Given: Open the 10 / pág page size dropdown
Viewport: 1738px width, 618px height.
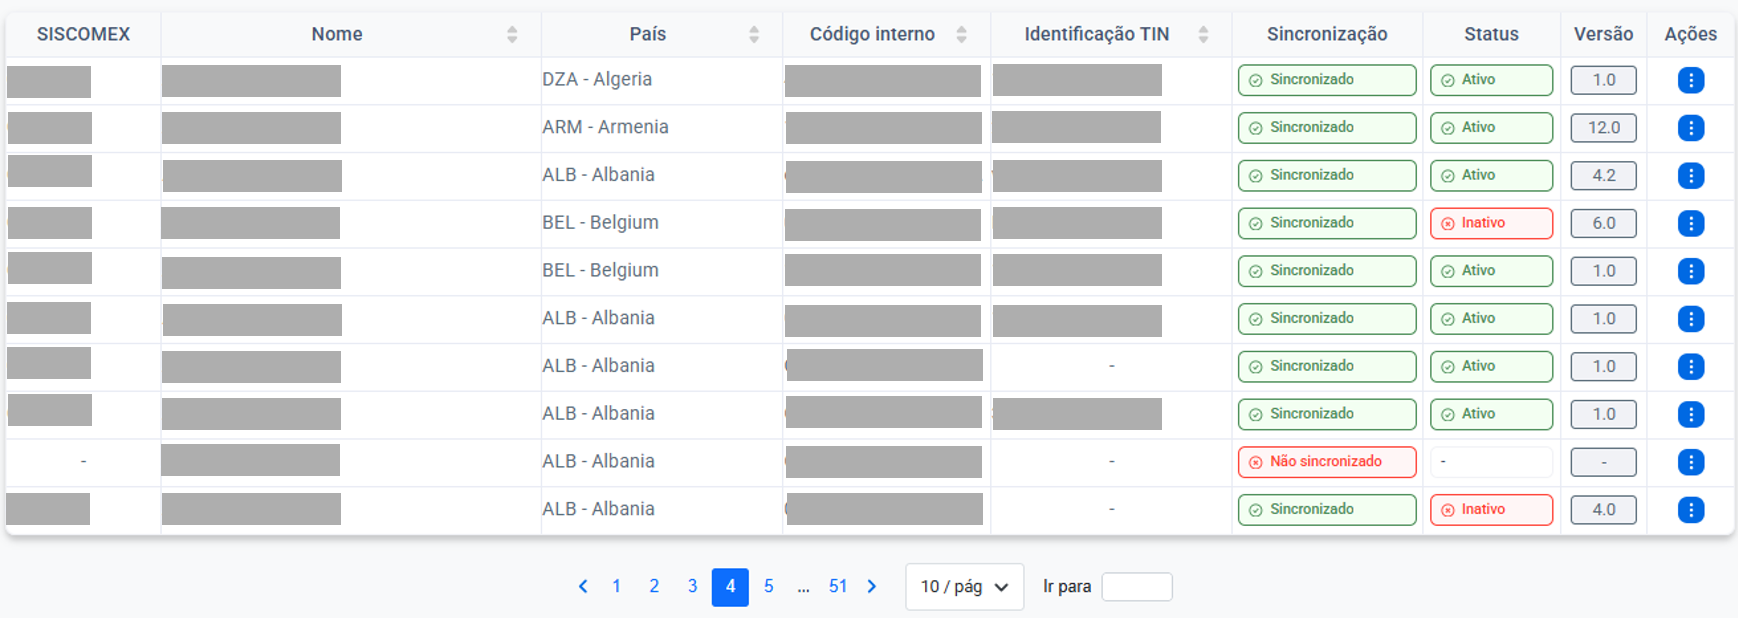Looking at the screenshot, I should (964, 587).
